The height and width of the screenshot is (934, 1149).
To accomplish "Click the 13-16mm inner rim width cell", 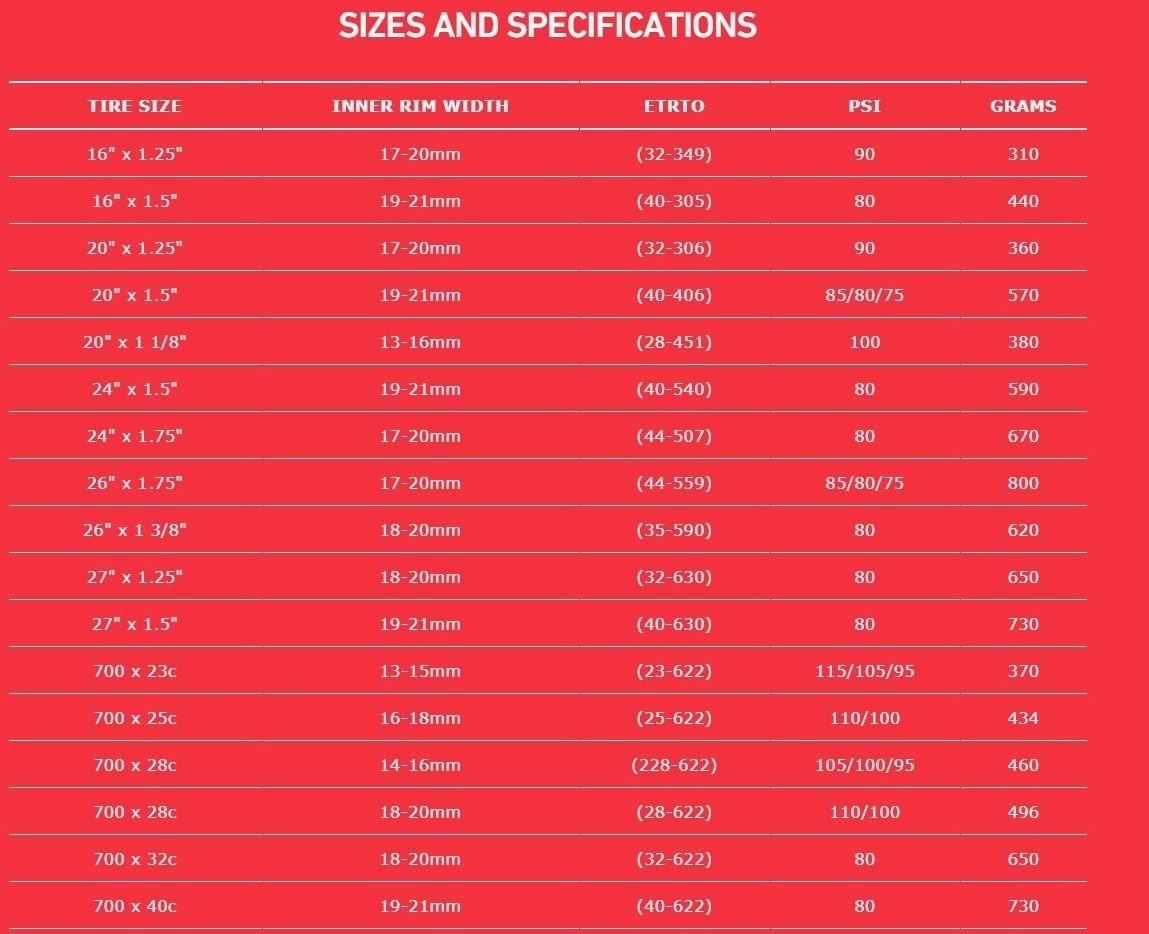I will click(x=421, y=342).
